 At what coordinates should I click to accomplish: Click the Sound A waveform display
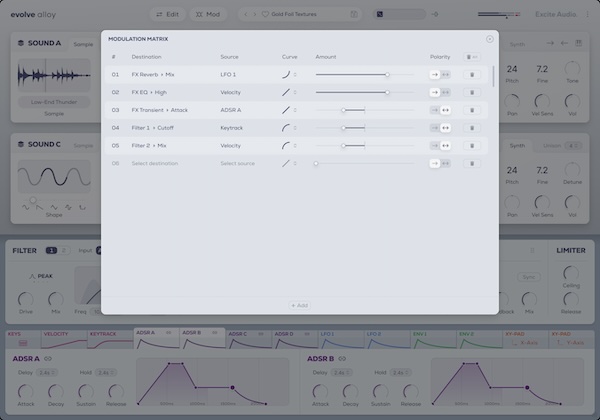click(x=54, y=75)
